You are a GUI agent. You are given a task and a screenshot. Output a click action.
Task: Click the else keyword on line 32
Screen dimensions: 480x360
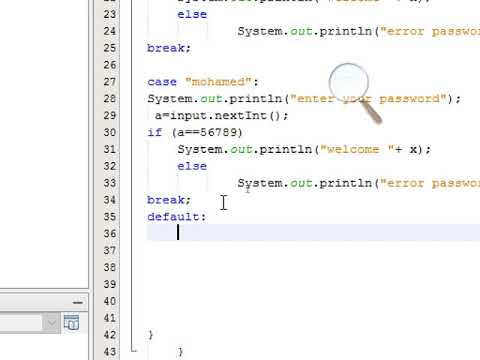click(192, 166)
